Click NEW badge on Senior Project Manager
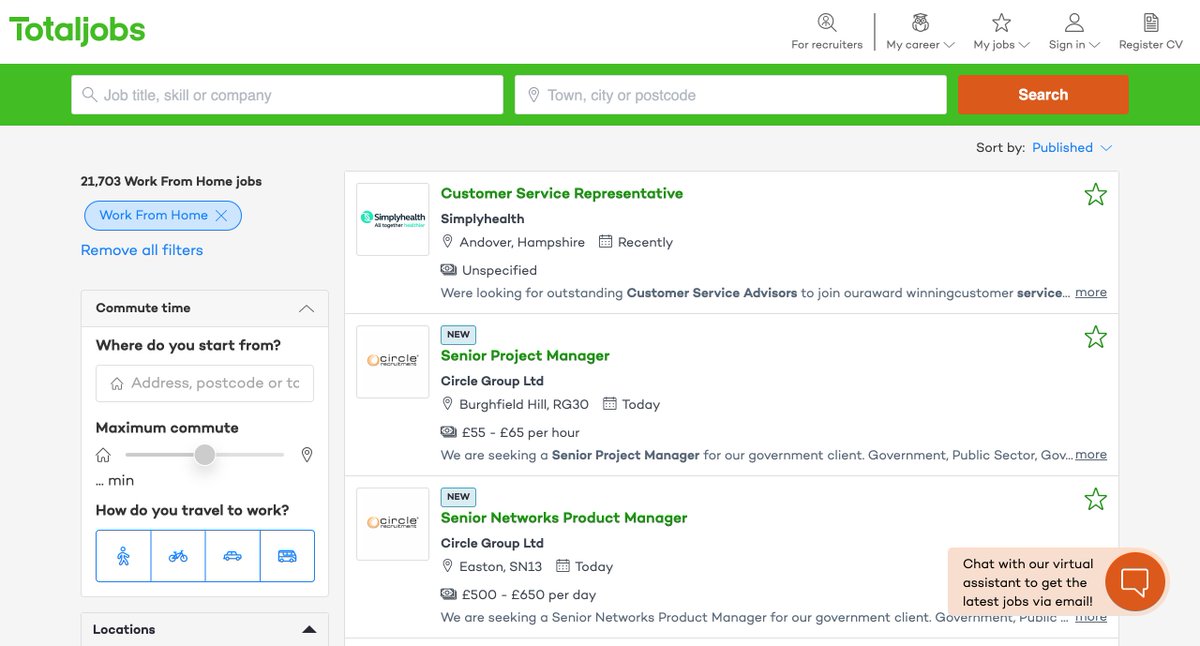The width and height of the screenshot is (1200, 646). [458, 335]
